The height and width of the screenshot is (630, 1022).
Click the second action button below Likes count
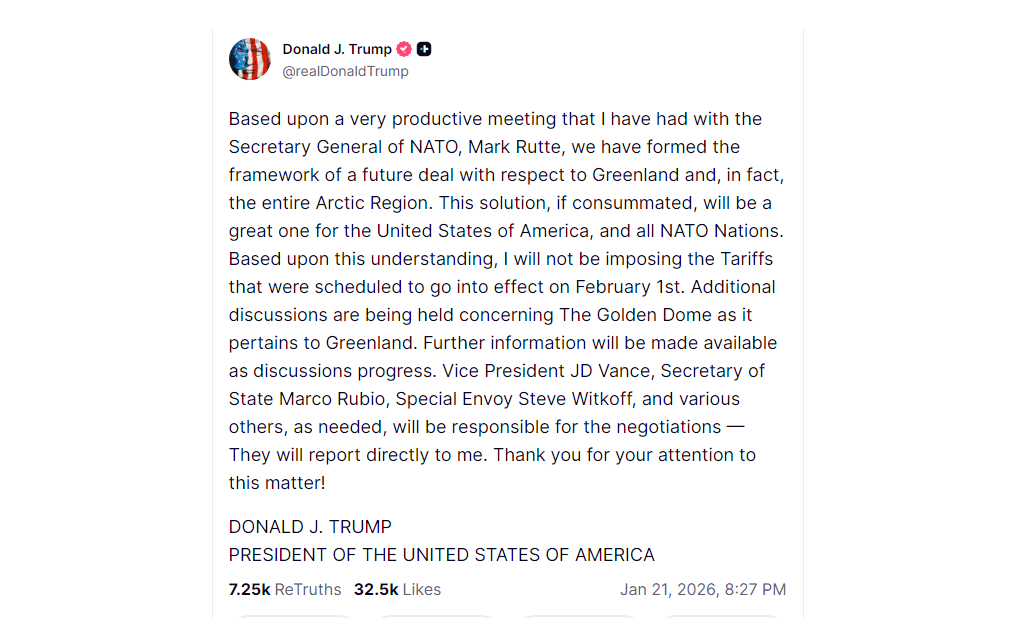[436, 622]
